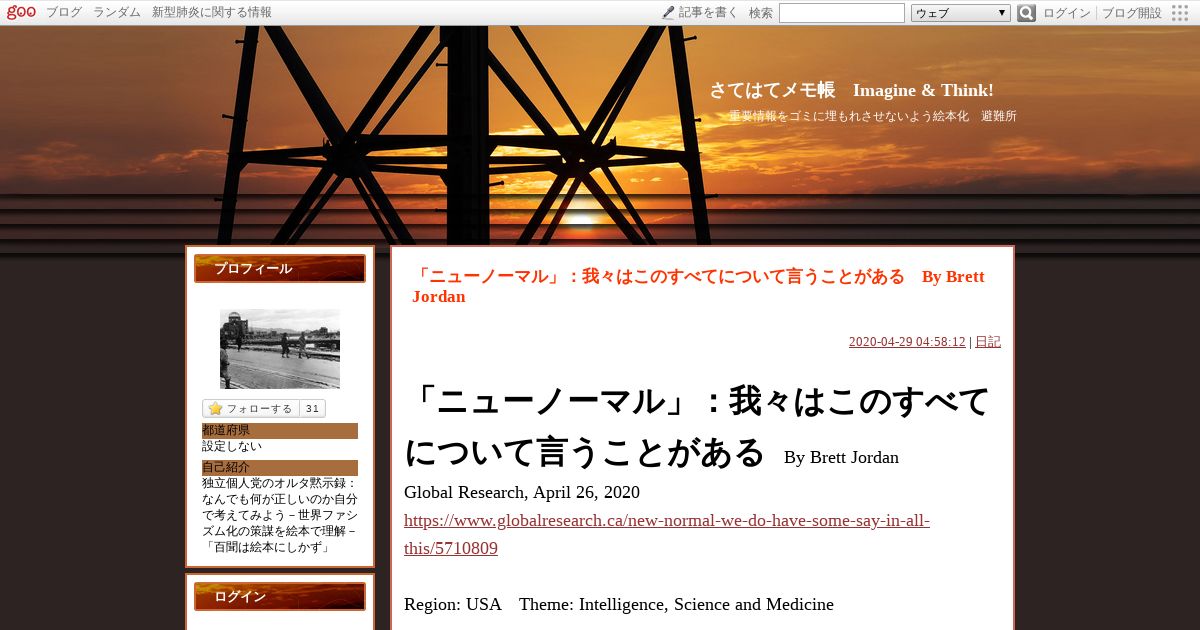1200x630 pixels.
Task: Open the ウェブ search scope dropdown
Action: (961, 13)
